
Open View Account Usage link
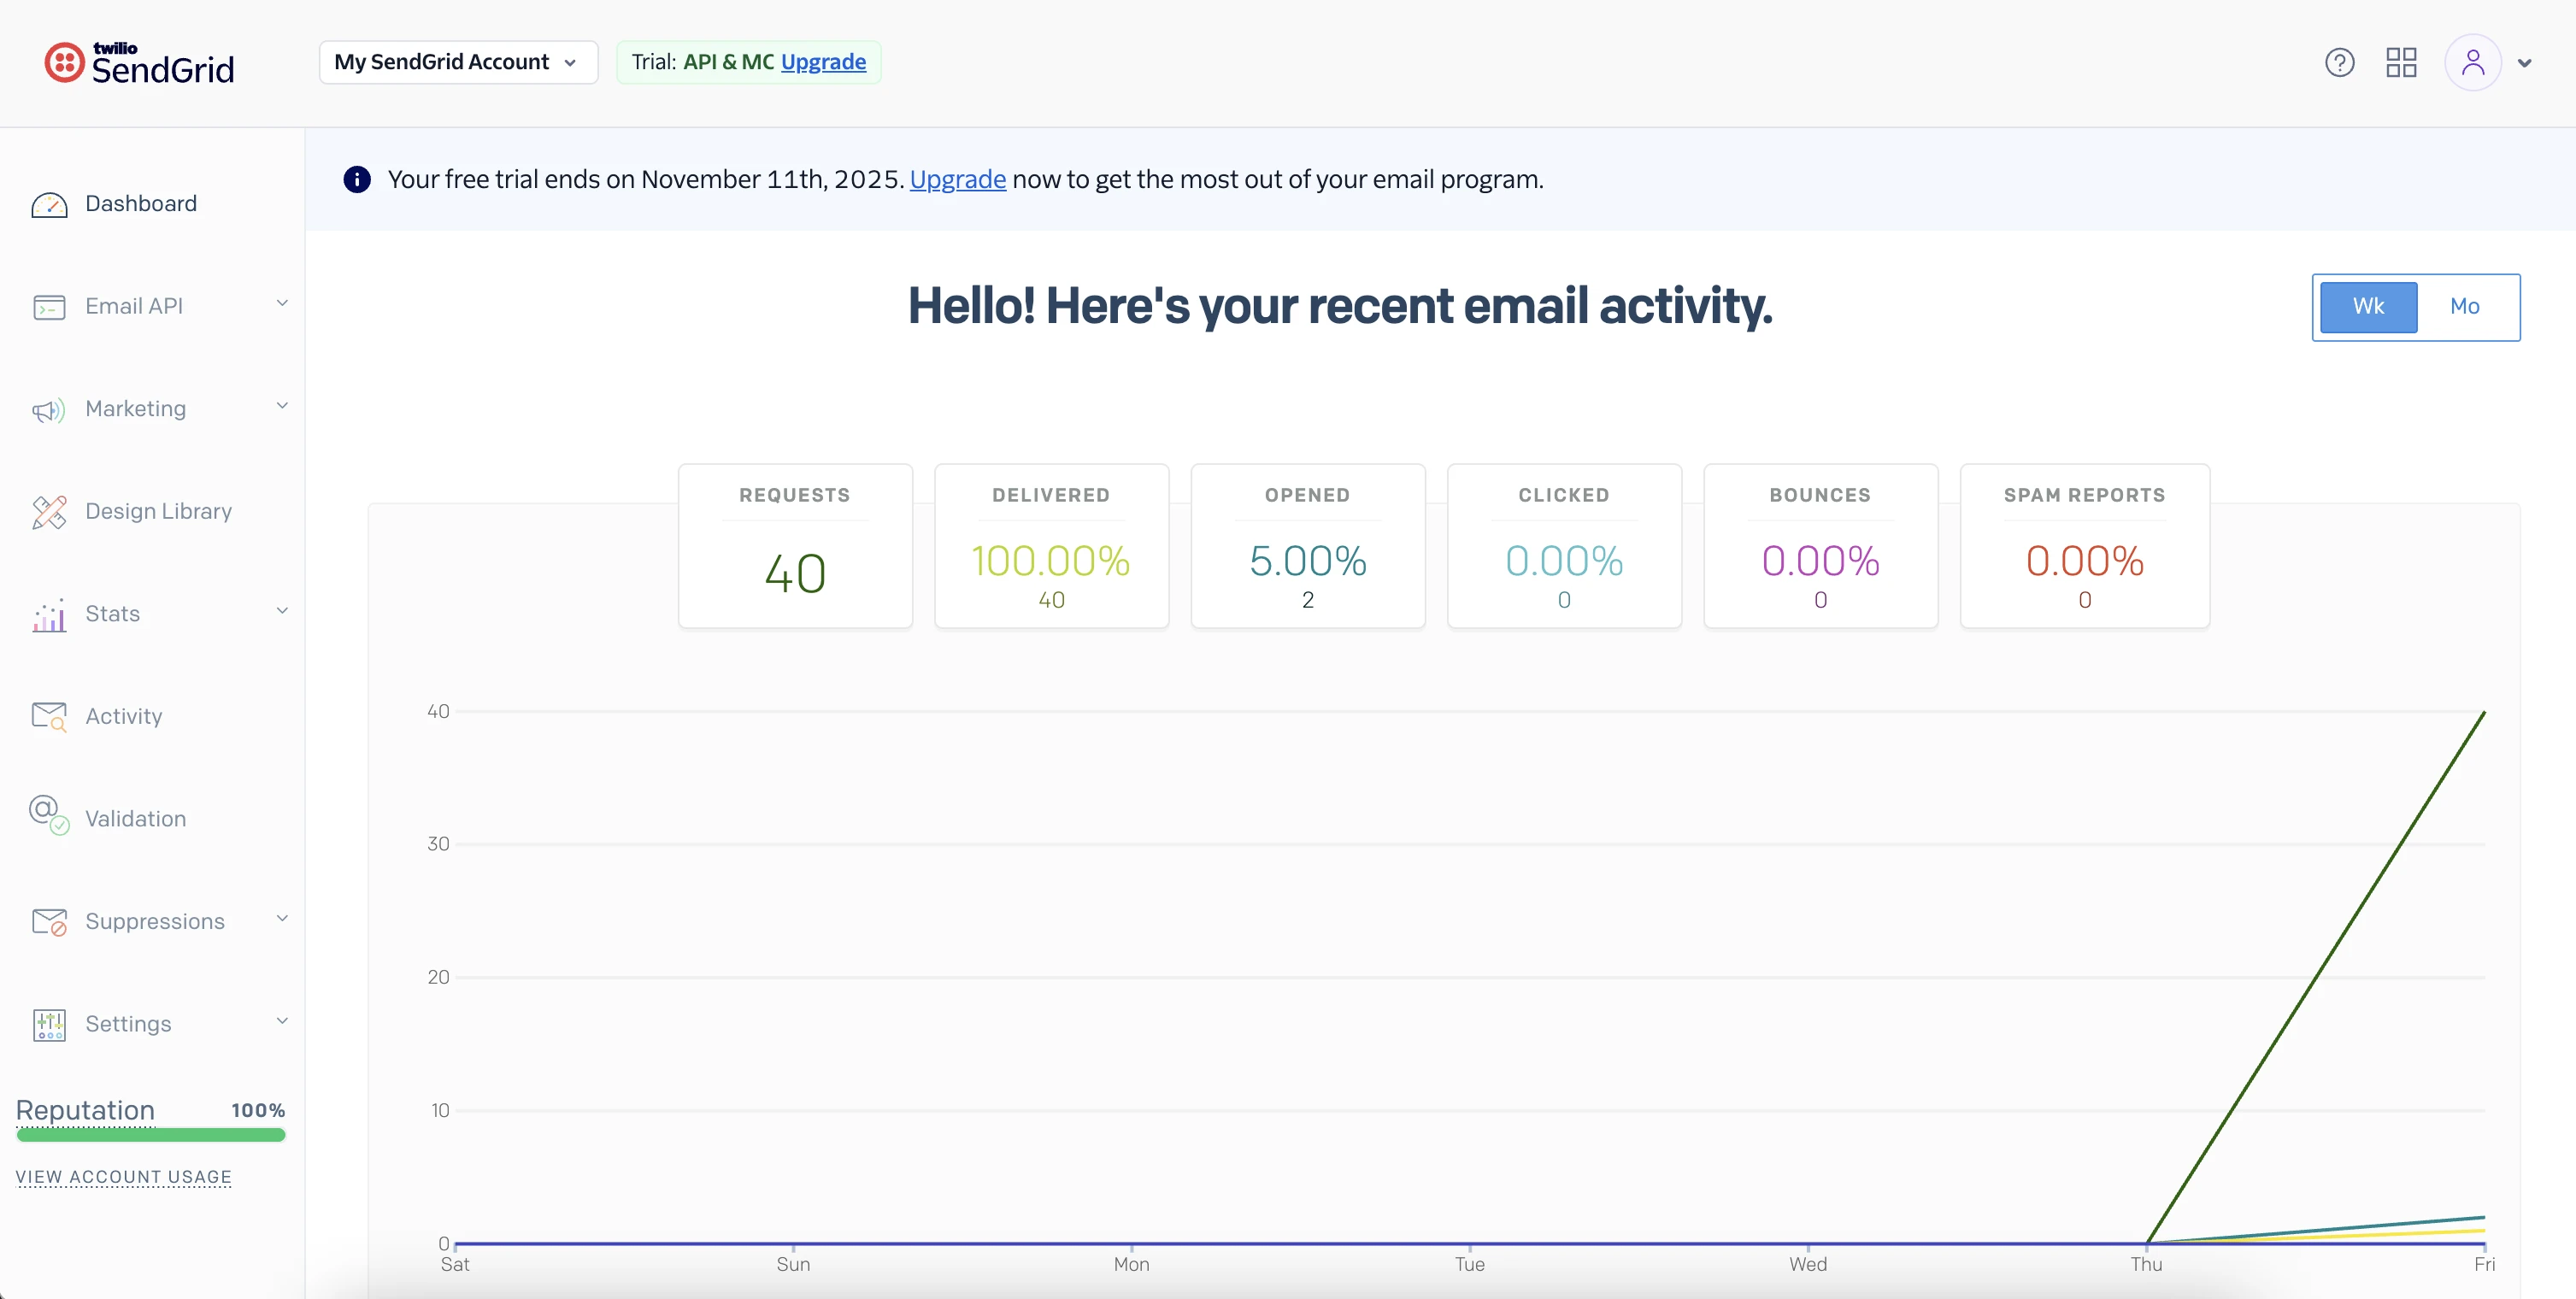124,1177
